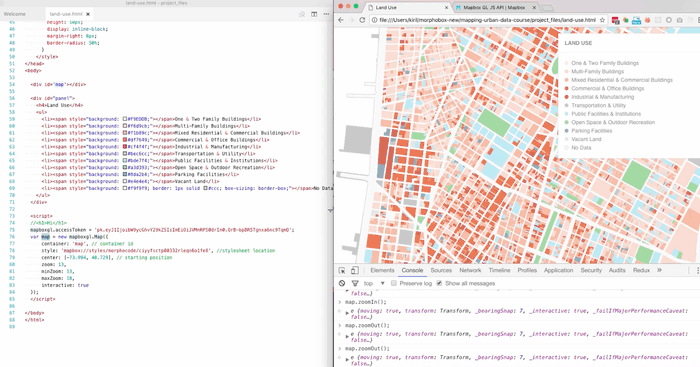The height and width of the screenshot is (367, 700).
Task: Switch to the Timeline DevTools tab
Action: (499, 270)
